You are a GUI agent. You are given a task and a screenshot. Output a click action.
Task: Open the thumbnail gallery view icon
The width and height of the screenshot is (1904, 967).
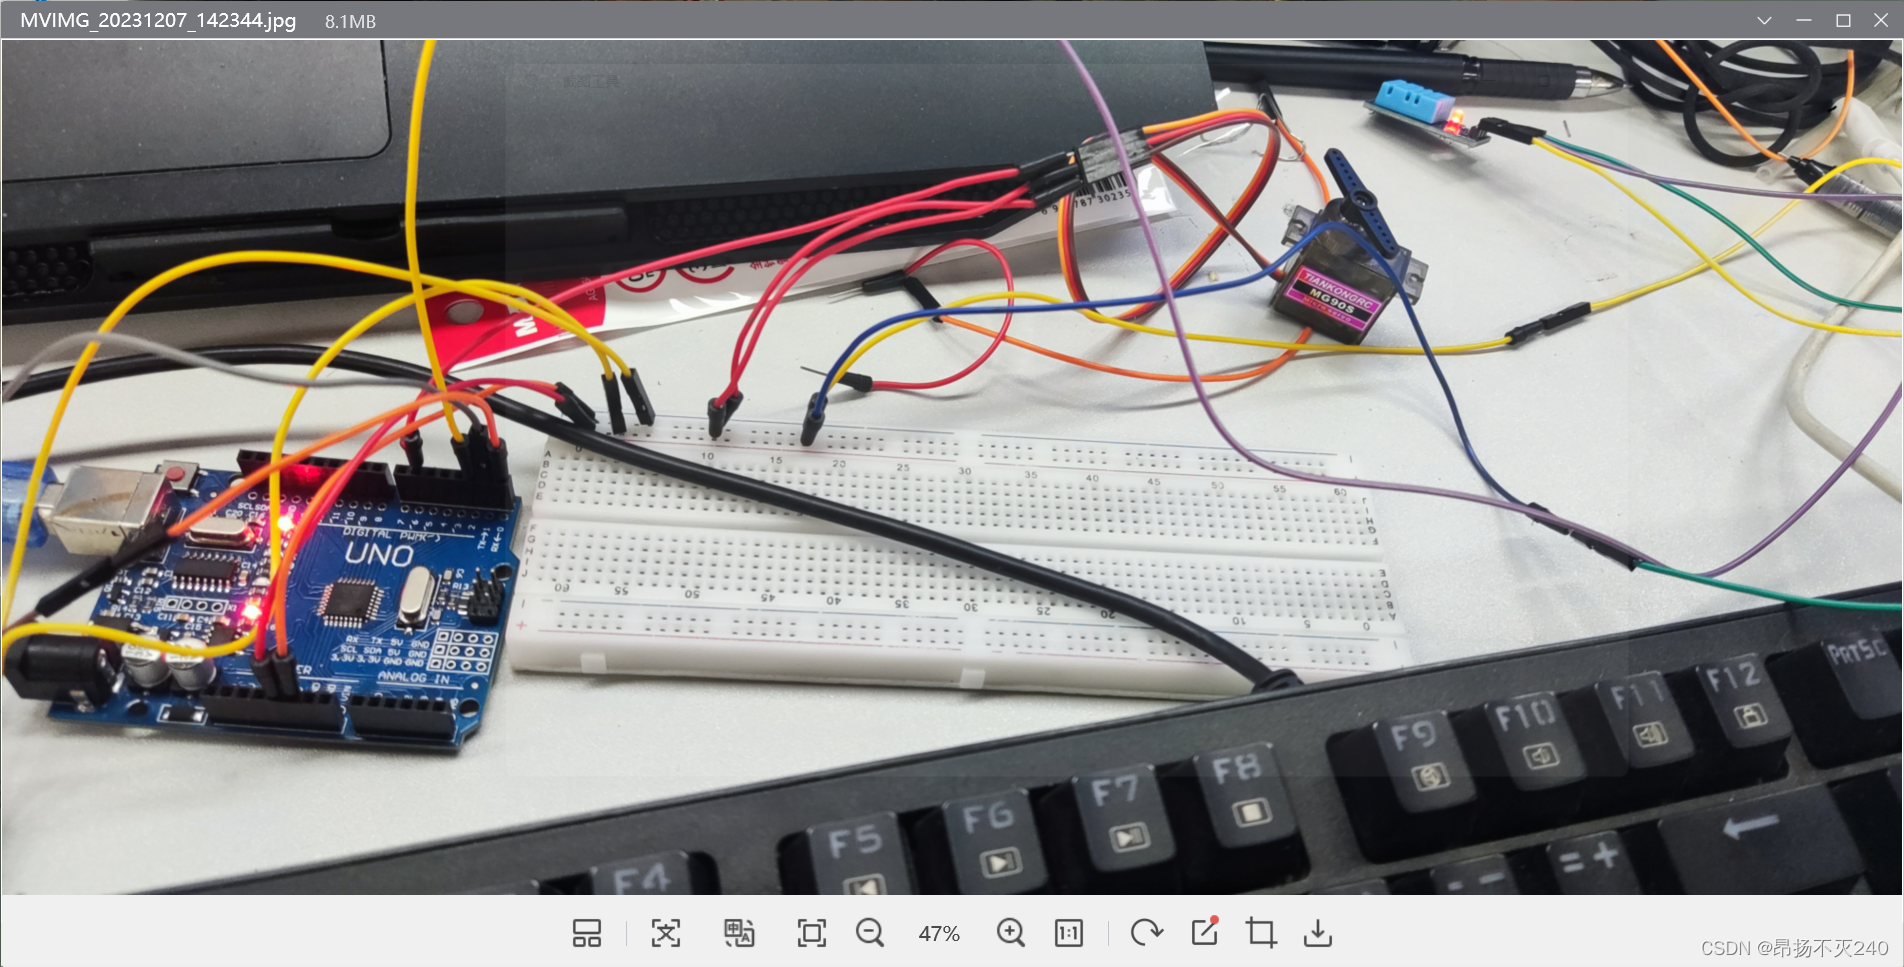(587, 933)
